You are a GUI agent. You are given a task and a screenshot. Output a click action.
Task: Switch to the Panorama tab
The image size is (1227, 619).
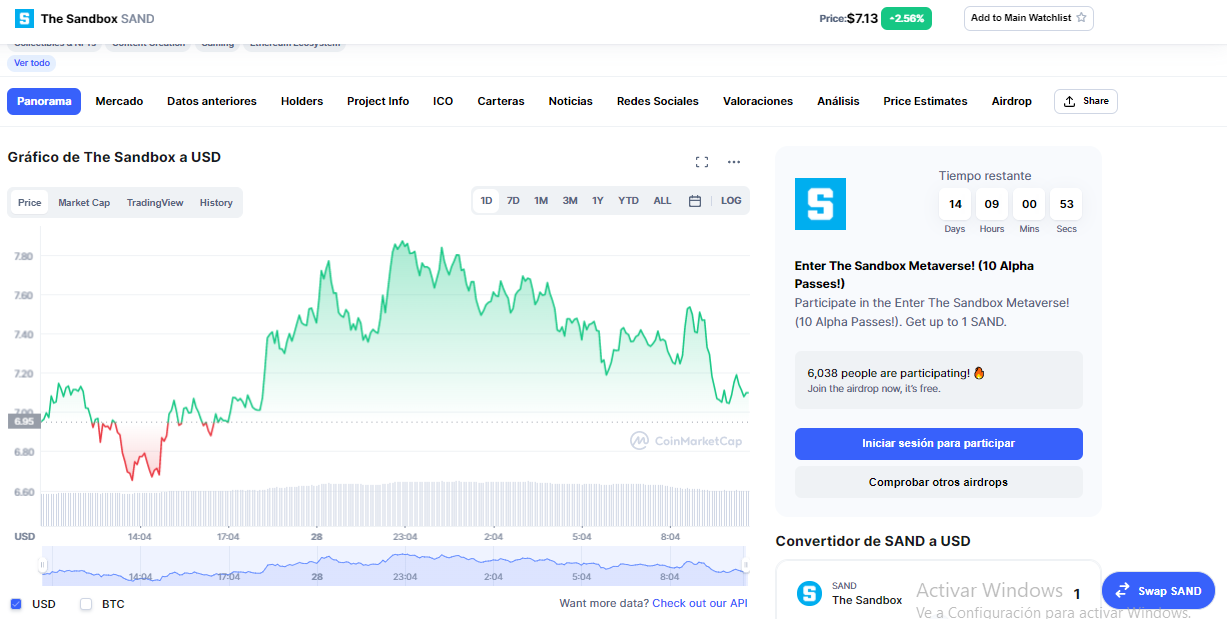click(44, 101)
